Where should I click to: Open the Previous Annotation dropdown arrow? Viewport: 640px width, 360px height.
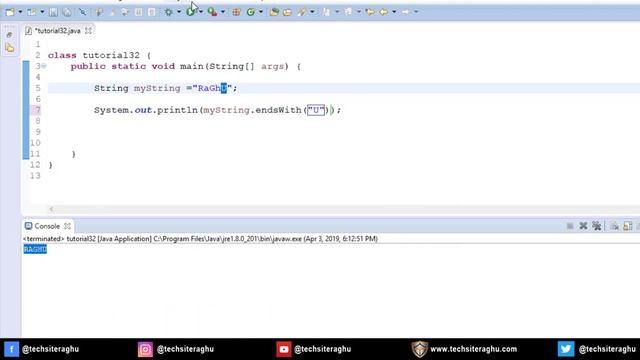(359, 12)
